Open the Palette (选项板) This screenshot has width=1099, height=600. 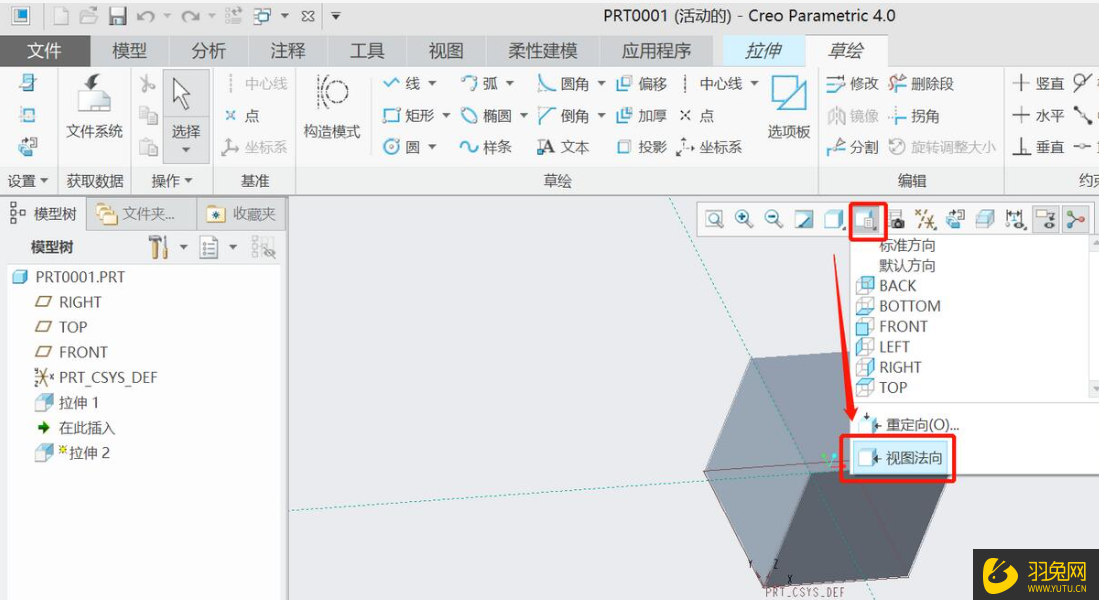789,106
